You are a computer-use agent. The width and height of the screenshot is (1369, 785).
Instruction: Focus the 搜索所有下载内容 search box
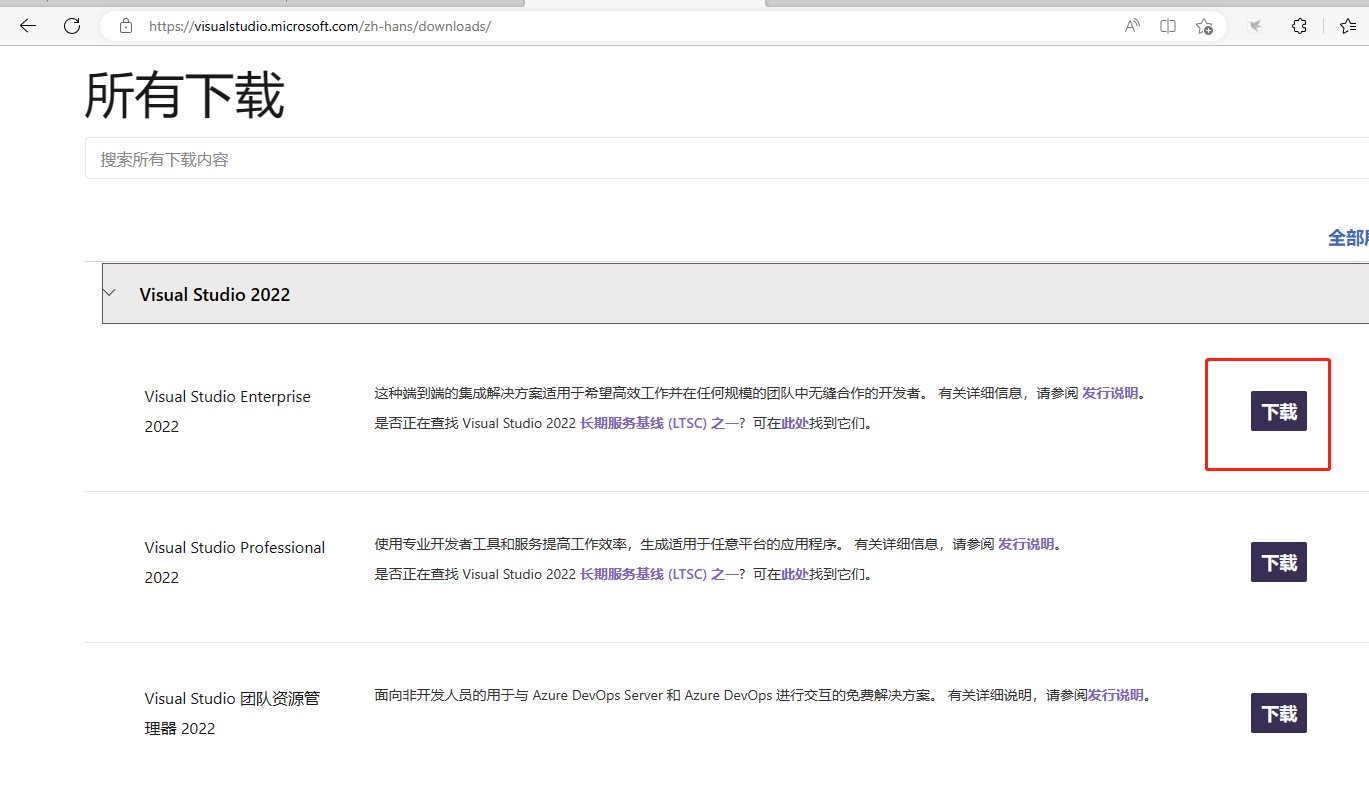point(727,159)
